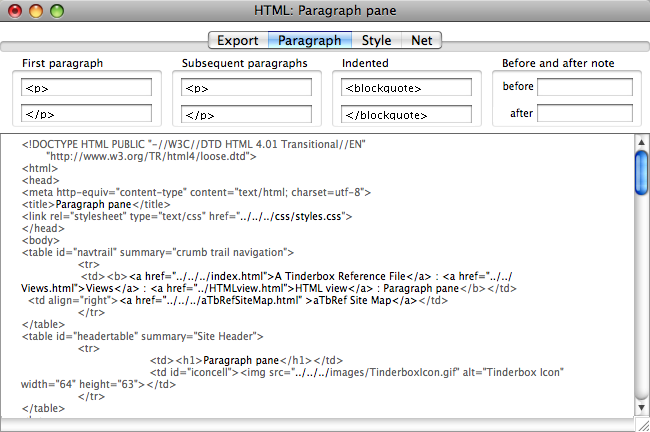The height and width of the screenshot is (432, 650).
Task: Click the 'before' note input field
Action: tap(585, 87)
